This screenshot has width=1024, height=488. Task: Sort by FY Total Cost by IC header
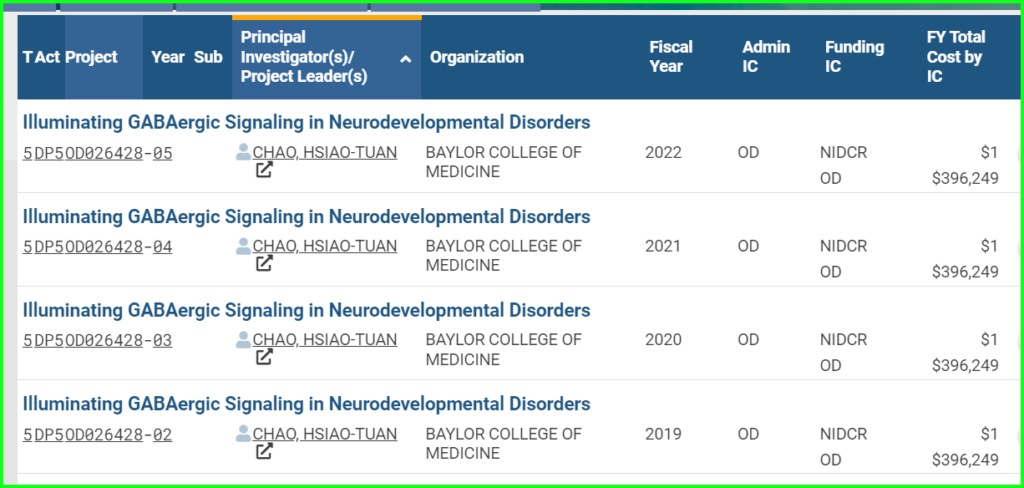click(955, 57)
